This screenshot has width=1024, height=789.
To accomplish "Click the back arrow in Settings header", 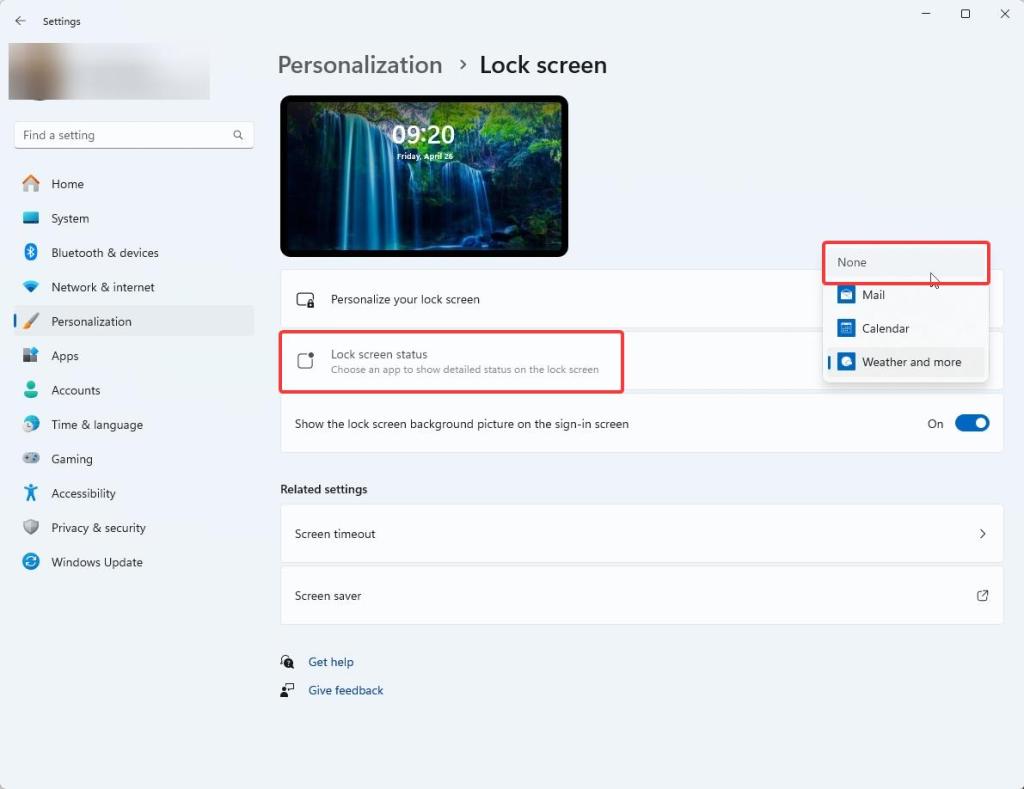I will [20, 21].
